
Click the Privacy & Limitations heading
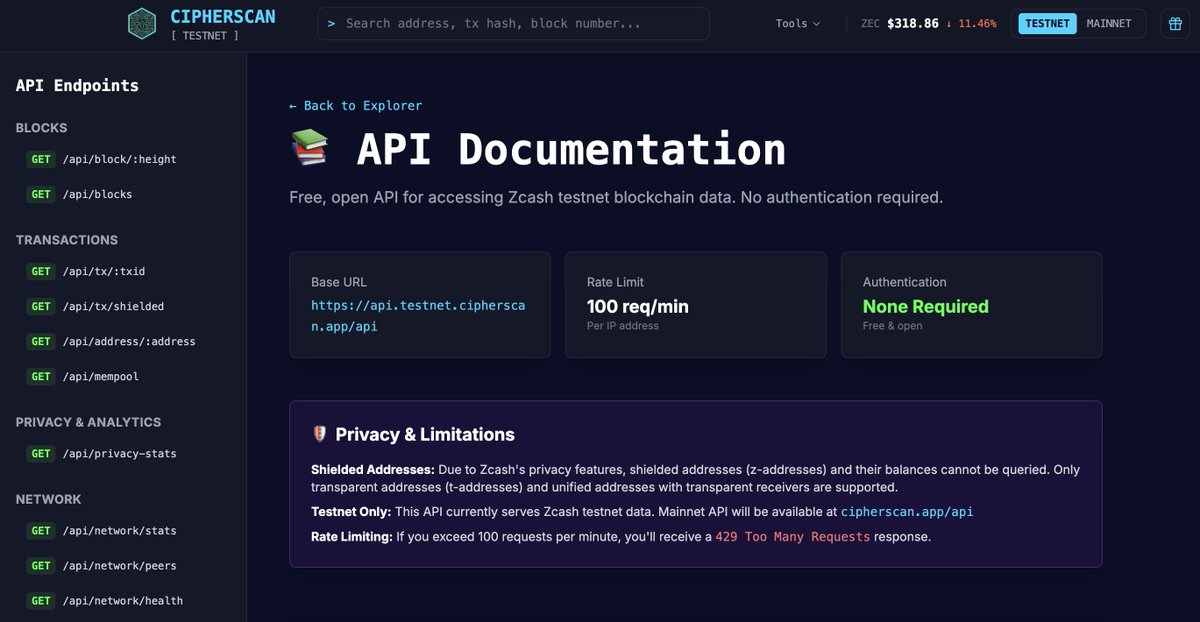pyautogui.click(x=425, y=434)
